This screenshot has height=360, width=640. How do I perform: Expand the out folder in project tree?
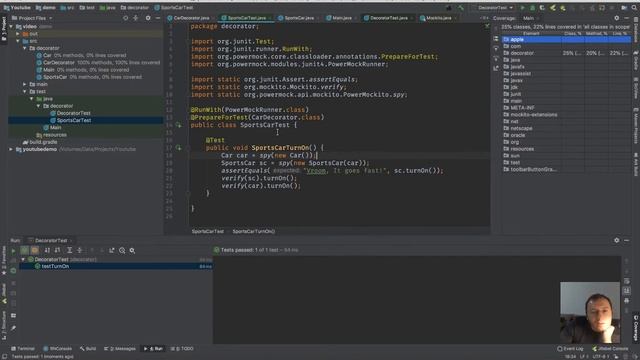(18, 34)
